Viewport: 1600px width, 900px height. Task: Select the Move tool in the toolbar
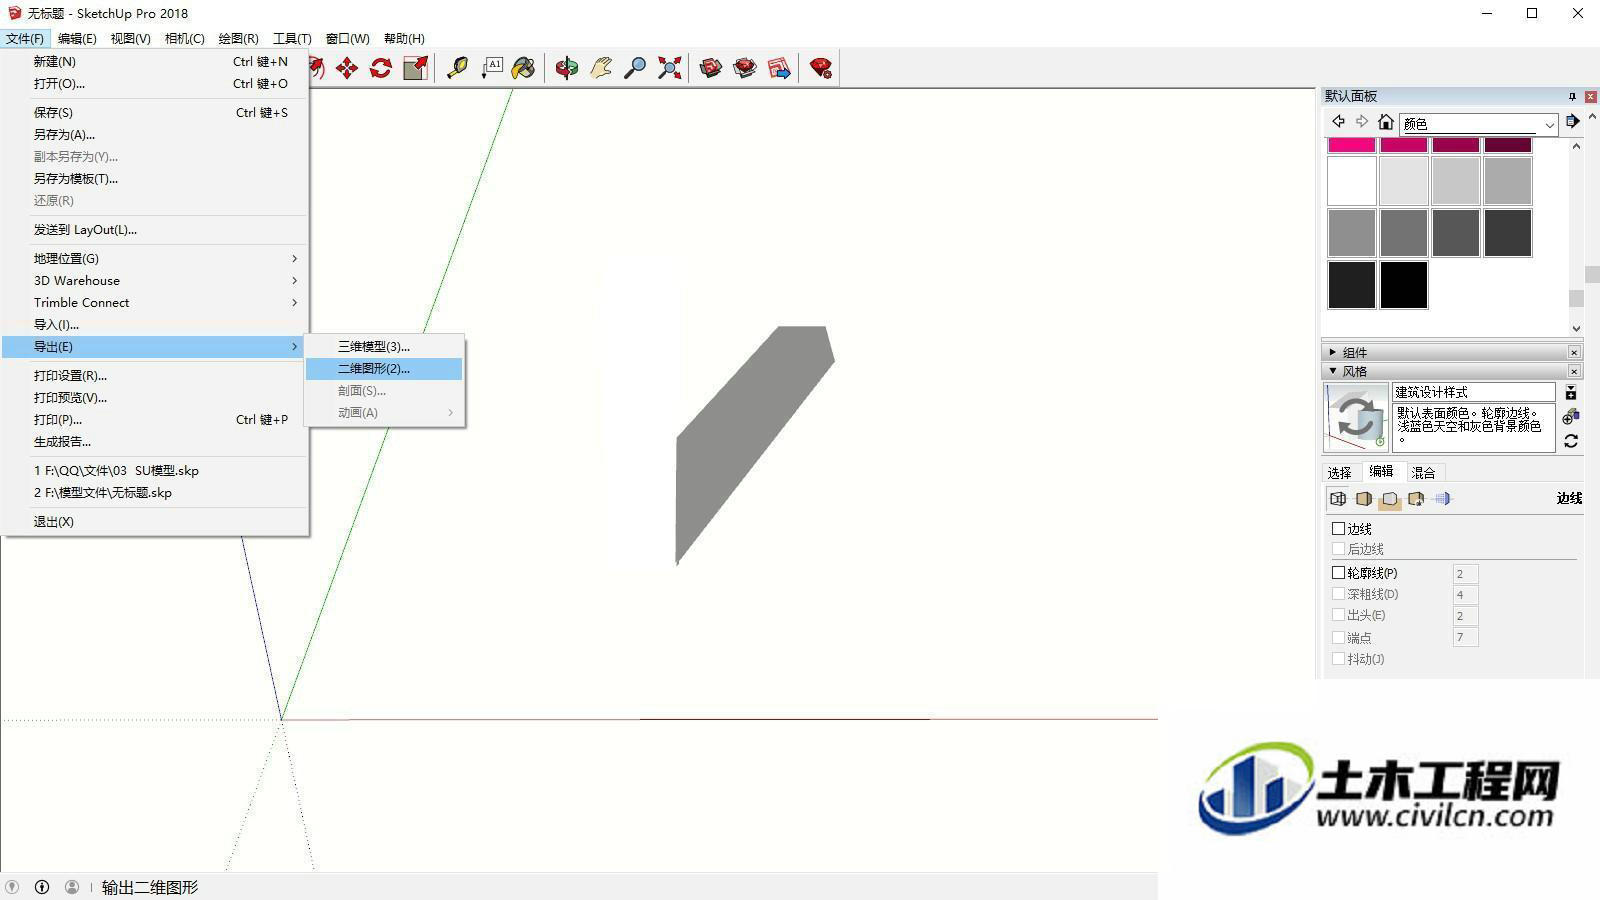pyautogui.click(x=347, y=68)
